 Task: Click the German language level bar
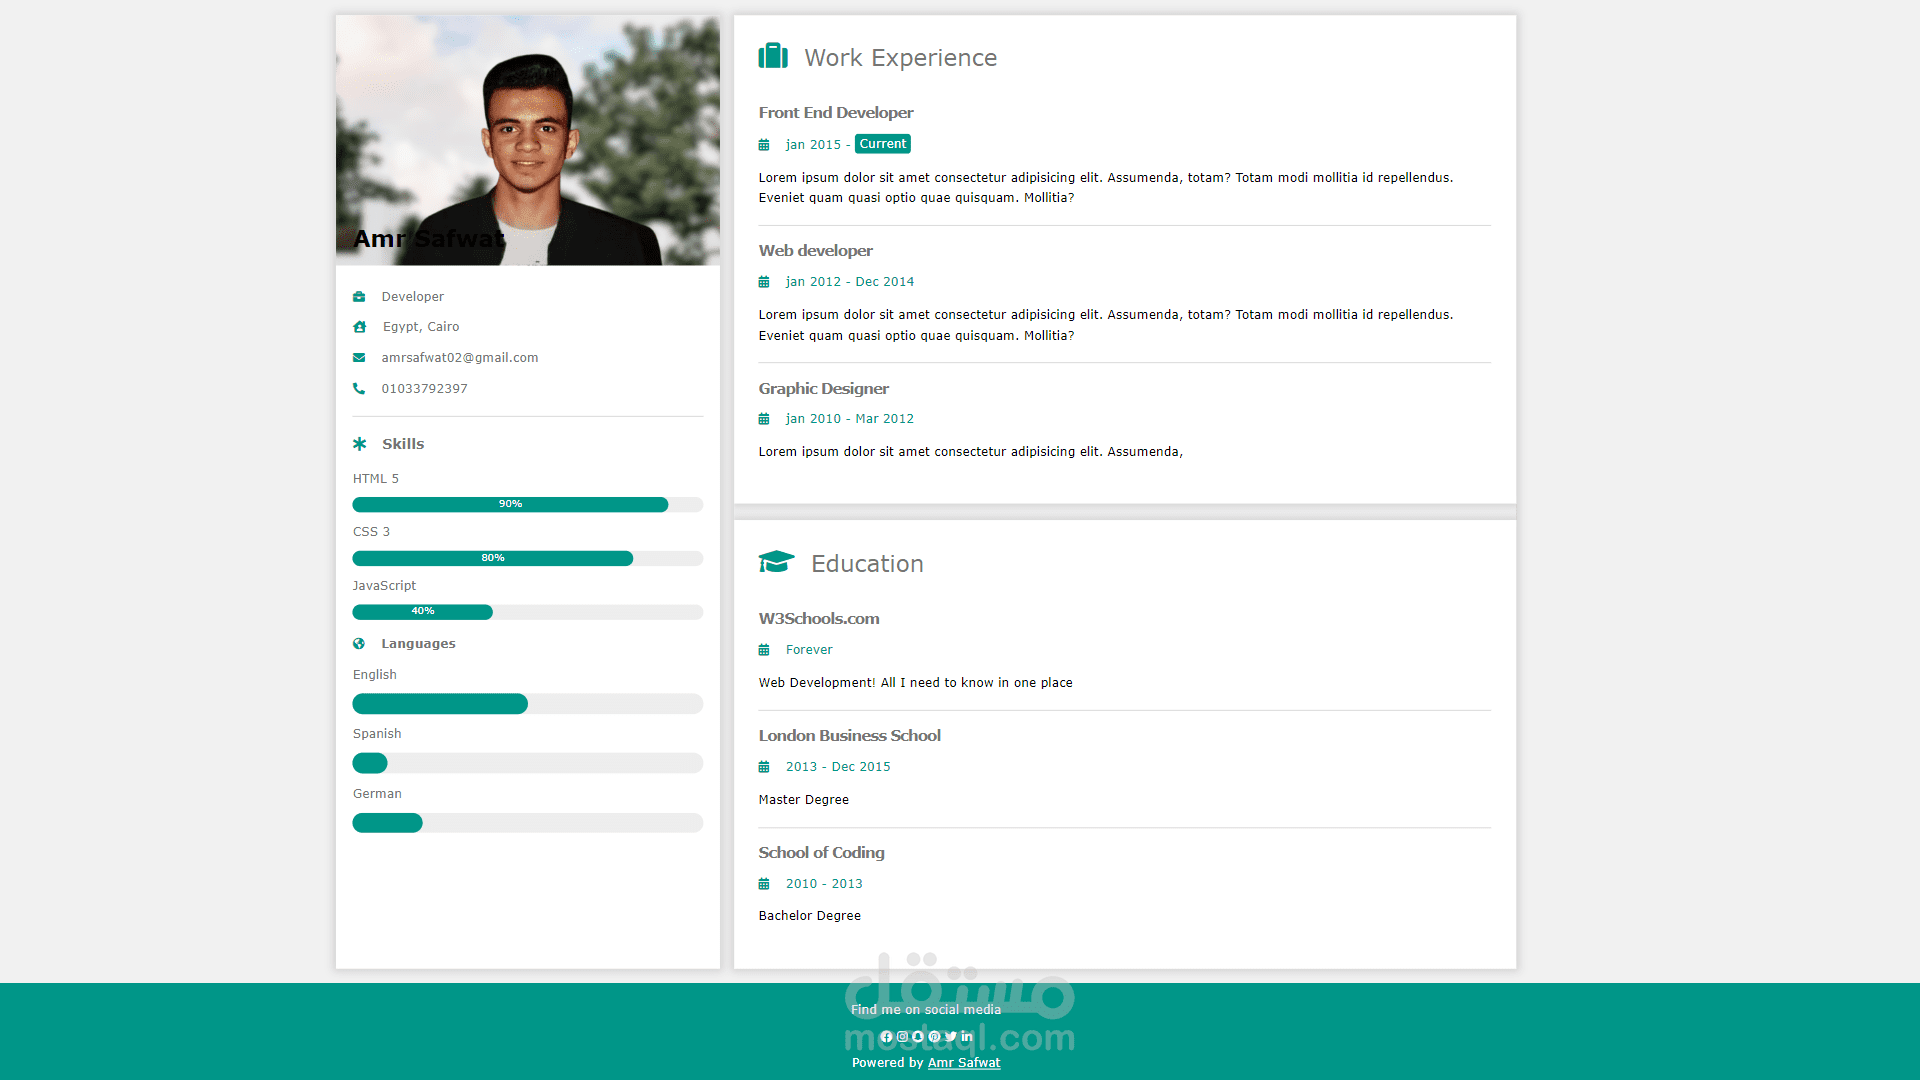coord(528,823)
